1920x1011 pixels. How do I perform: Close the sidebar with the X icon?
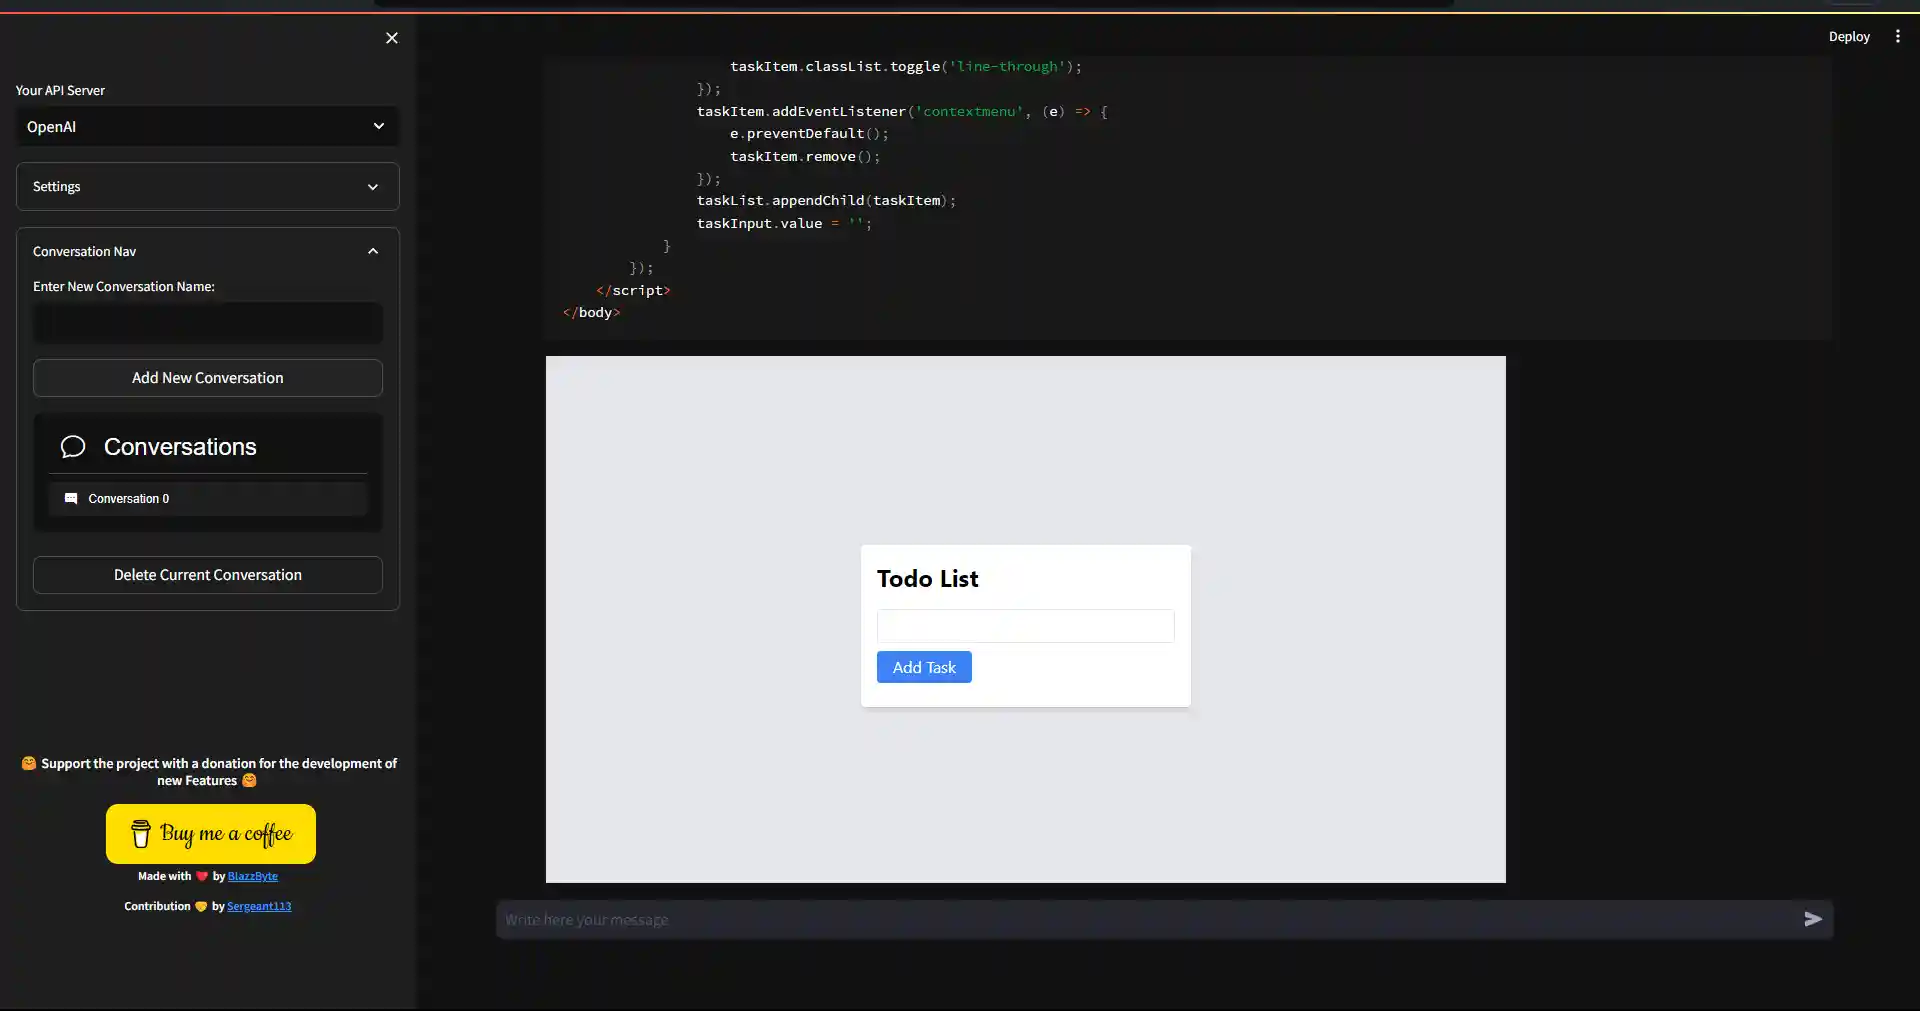tap(391, 38)
